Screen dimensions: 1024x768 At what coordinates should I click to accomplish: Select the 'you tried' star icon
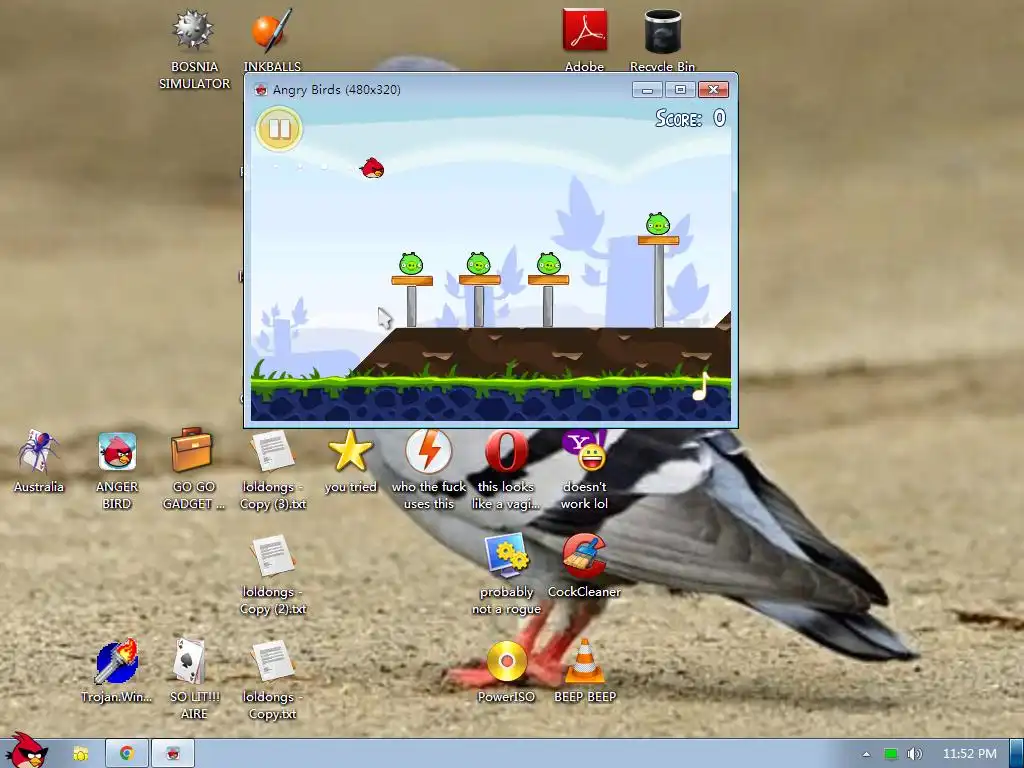coord(351,461)
